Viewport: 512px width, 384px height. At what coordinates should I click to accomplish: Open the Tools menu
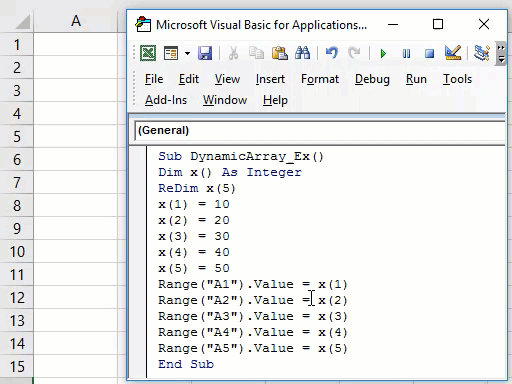tap(457, 79)
